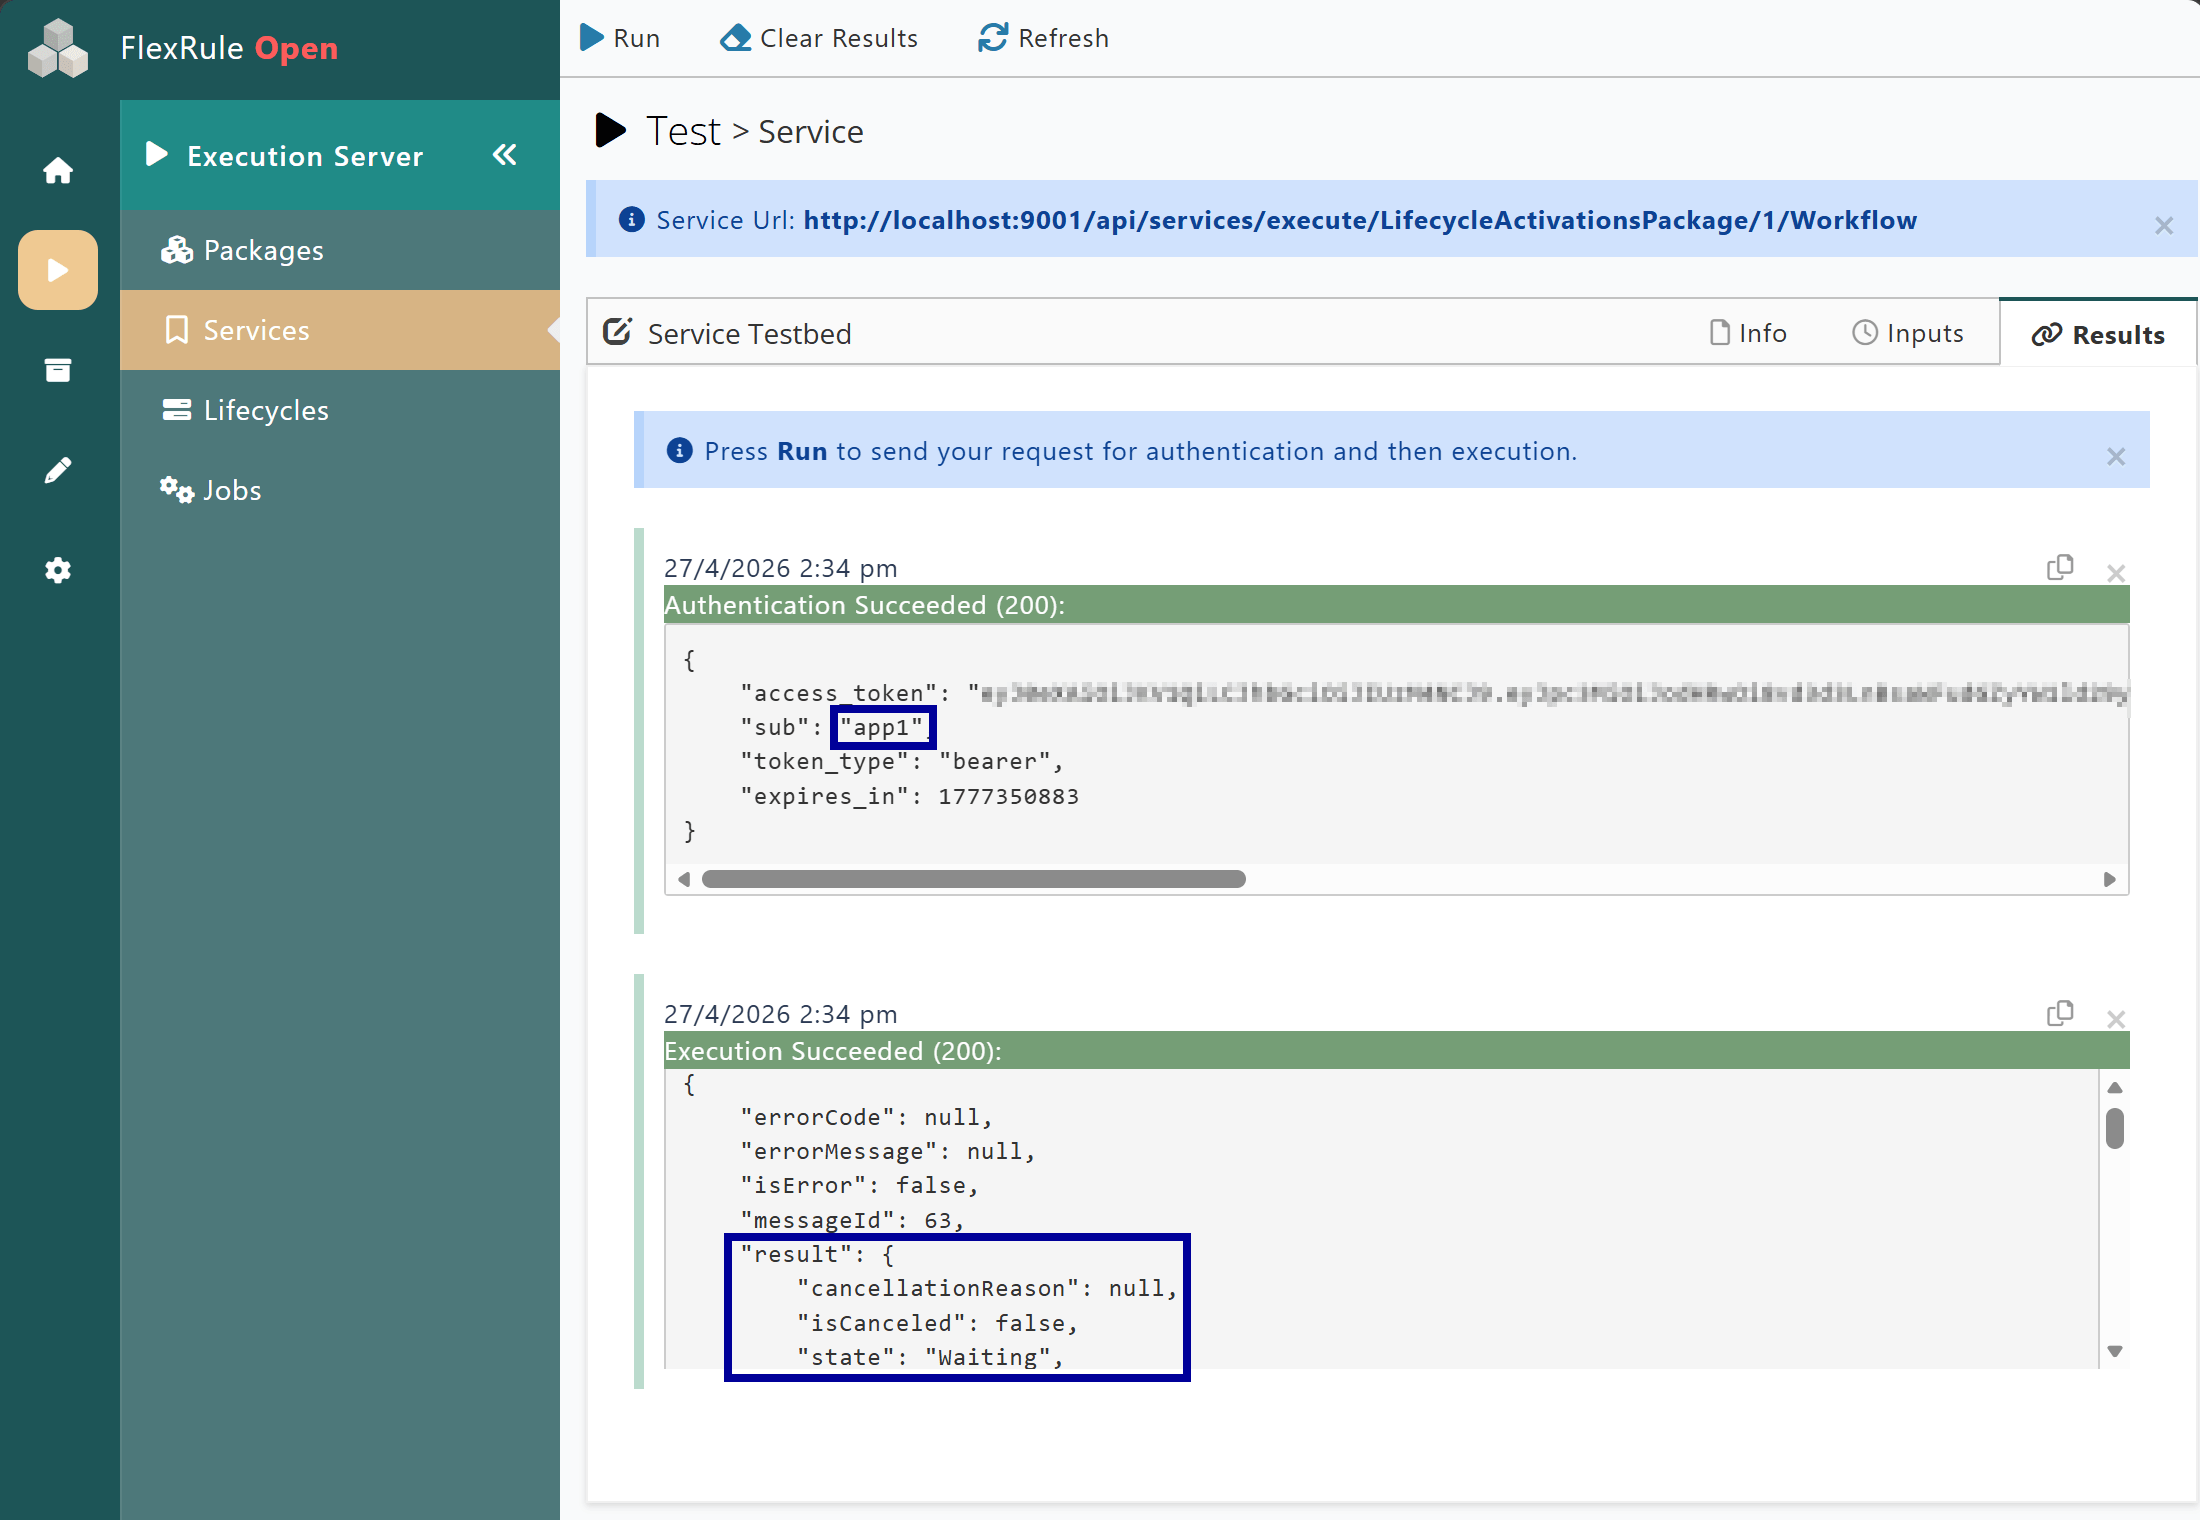Open the archive box sidebar icon
The image size is (2200, 1520).
[x=58, y=370]
